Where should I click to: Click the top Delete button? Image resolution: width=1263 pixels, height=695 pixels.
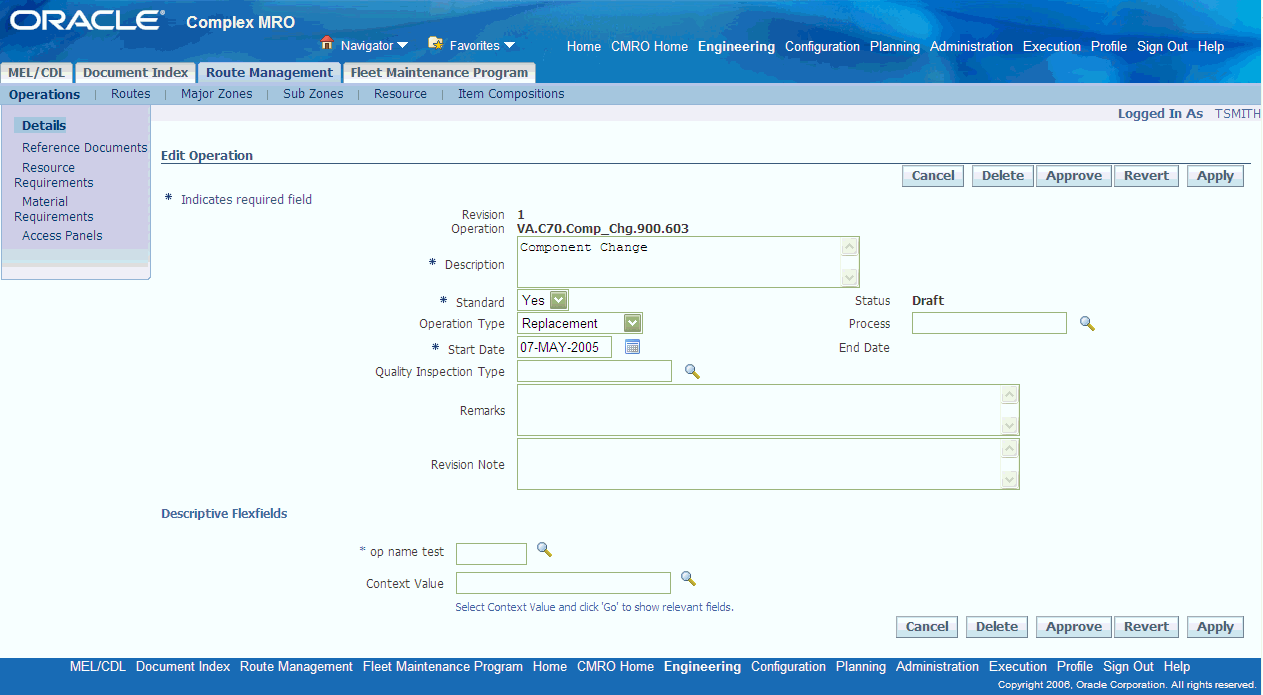(1003, 176)
